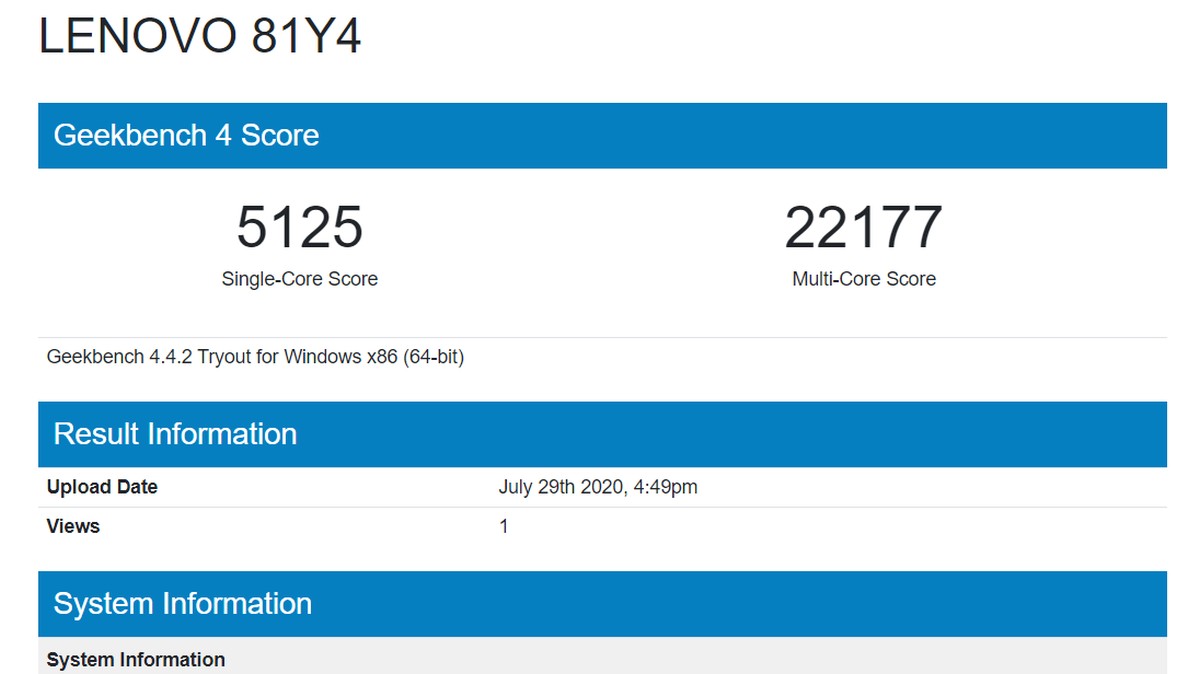The height and width of the screenshot is (674, 1200).
Task: Click the Upload Date row label
Action: 102,487
